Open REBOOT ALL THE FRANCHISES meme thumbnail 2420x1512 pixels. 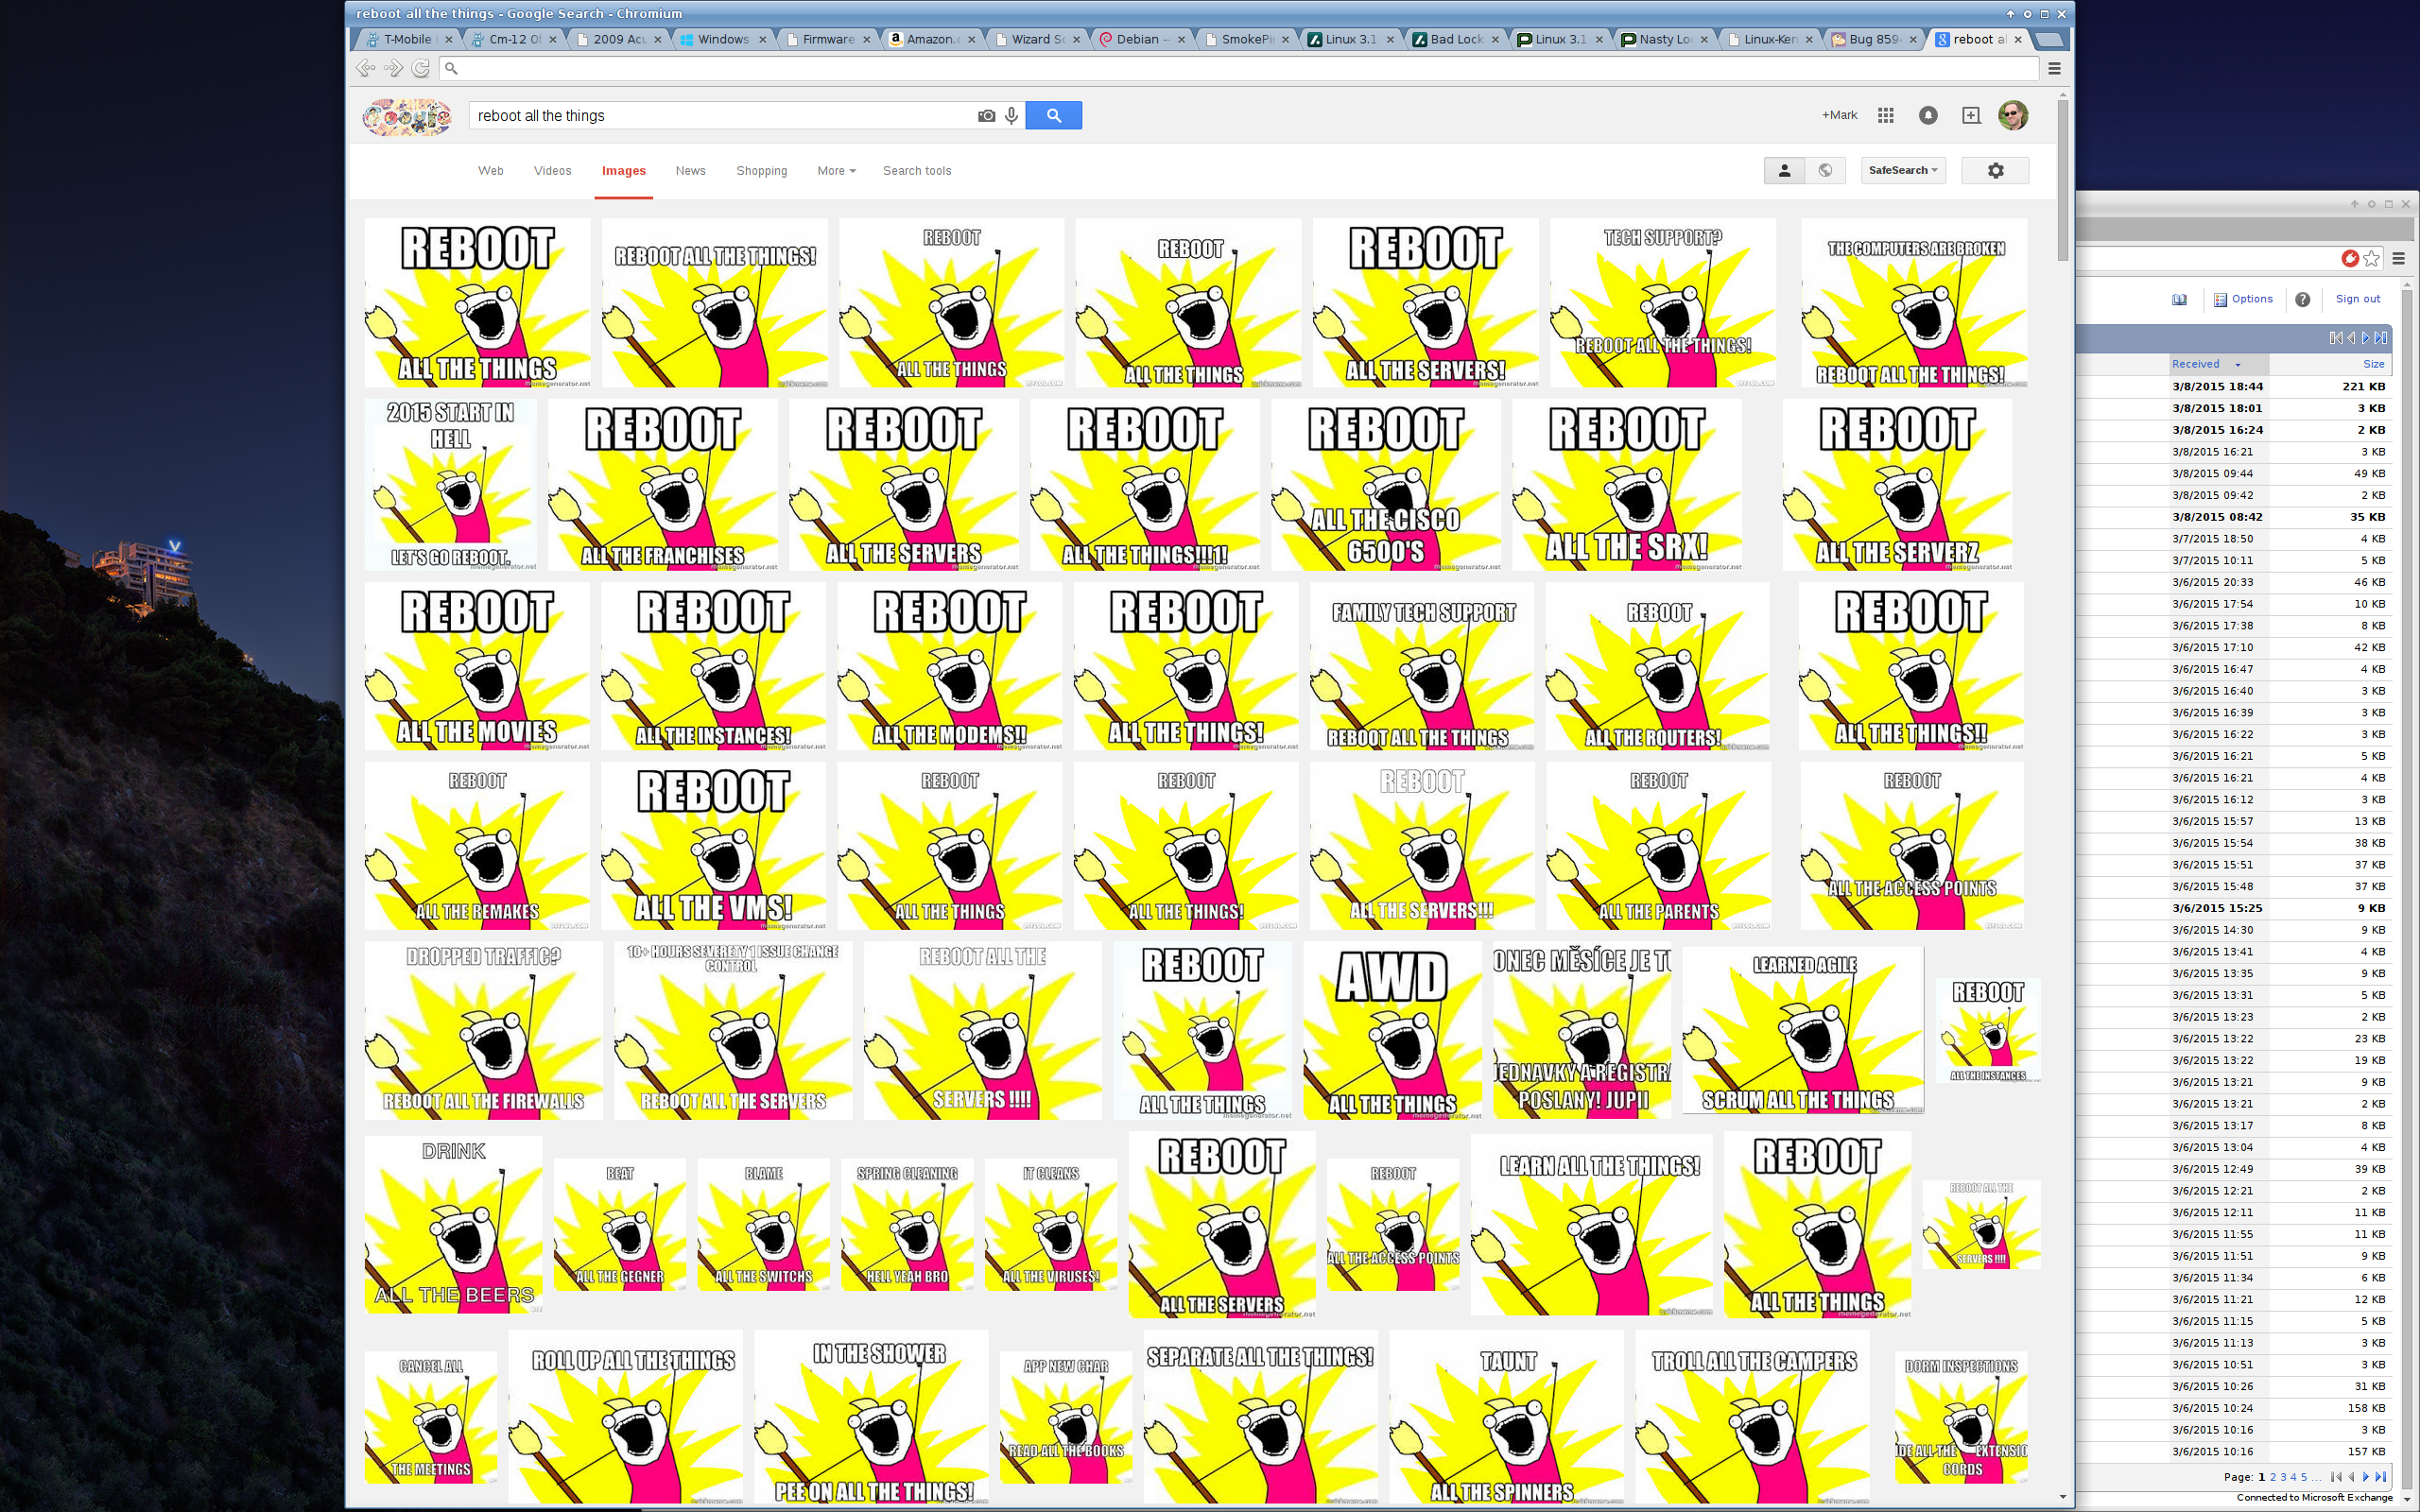662,485
